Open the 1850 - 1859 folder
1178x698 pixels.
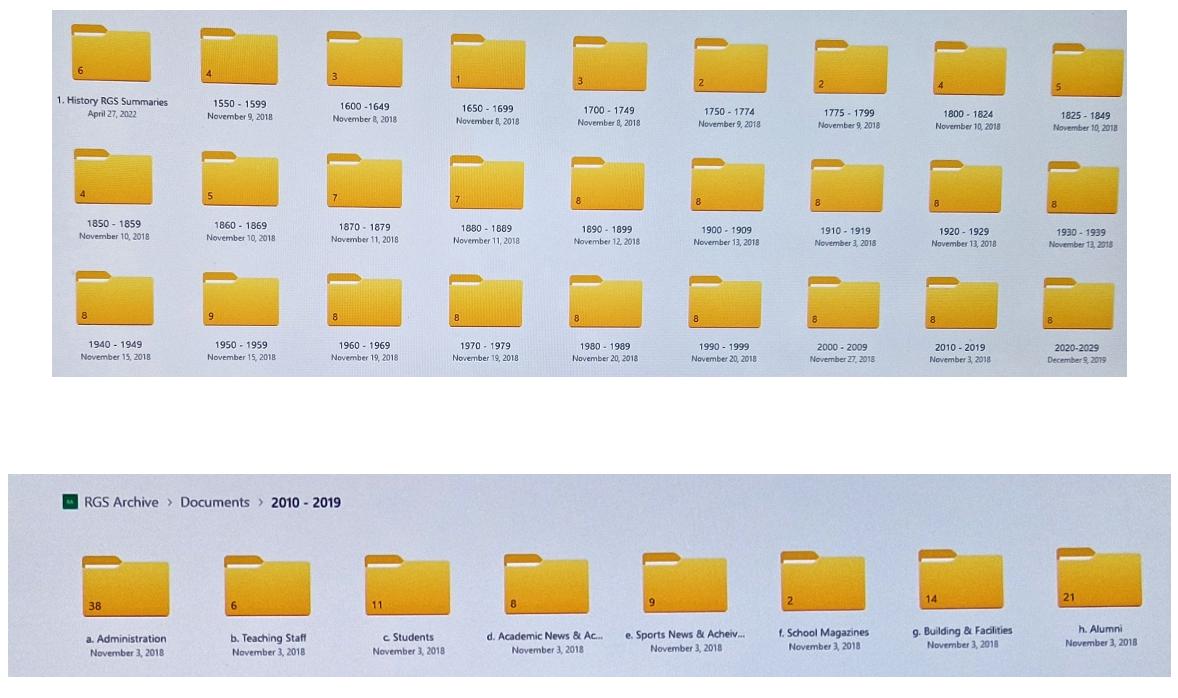[x=113, y=177]
